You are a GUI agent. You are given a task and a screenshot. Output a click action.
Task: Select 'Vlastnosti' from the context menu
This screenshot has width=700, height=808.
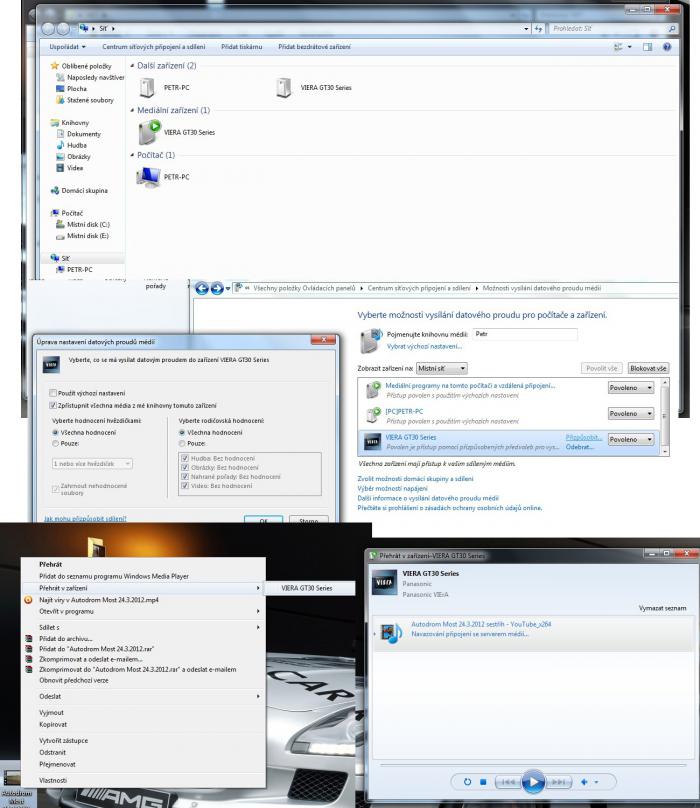52,780
